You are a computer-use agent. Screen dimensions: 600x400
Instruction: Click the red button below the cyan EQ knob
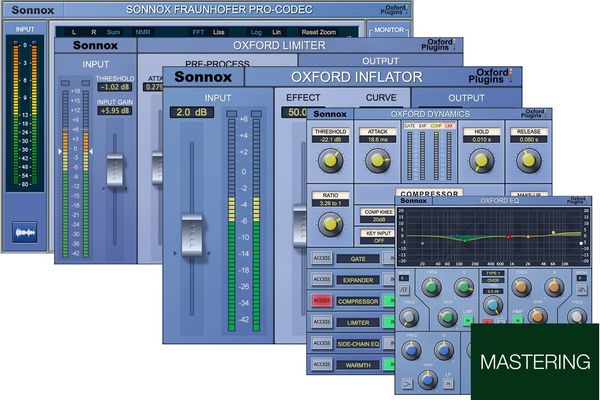pos(487,321)
